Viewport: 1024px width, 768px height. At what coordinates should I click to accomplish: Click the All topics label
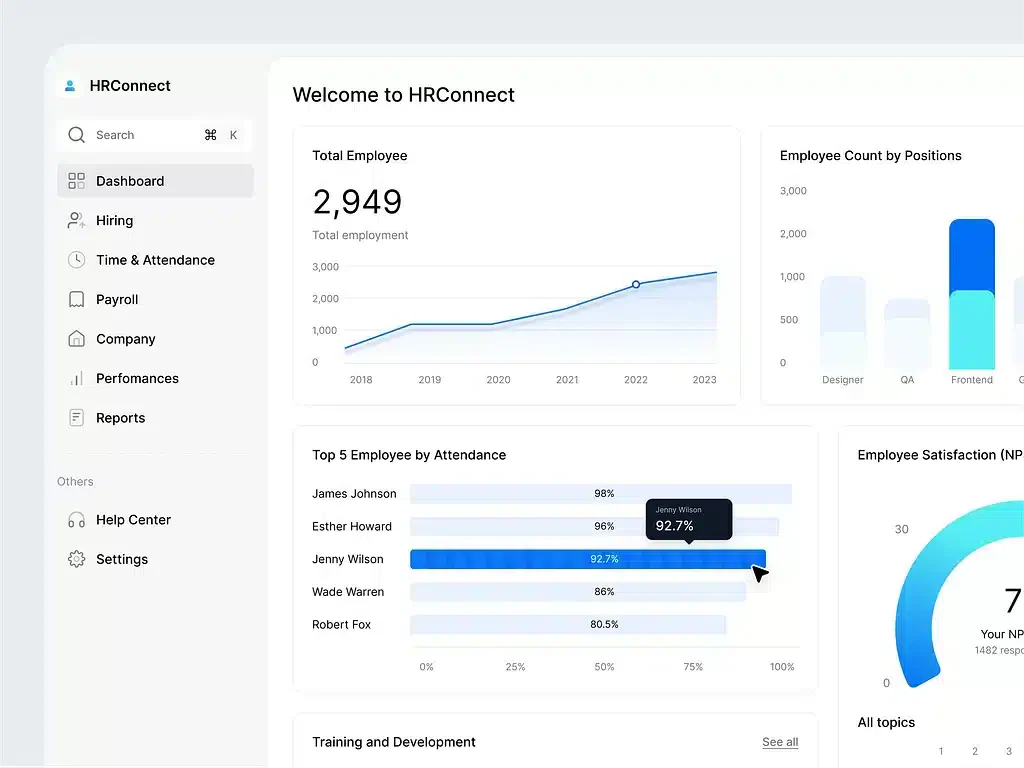886,722
